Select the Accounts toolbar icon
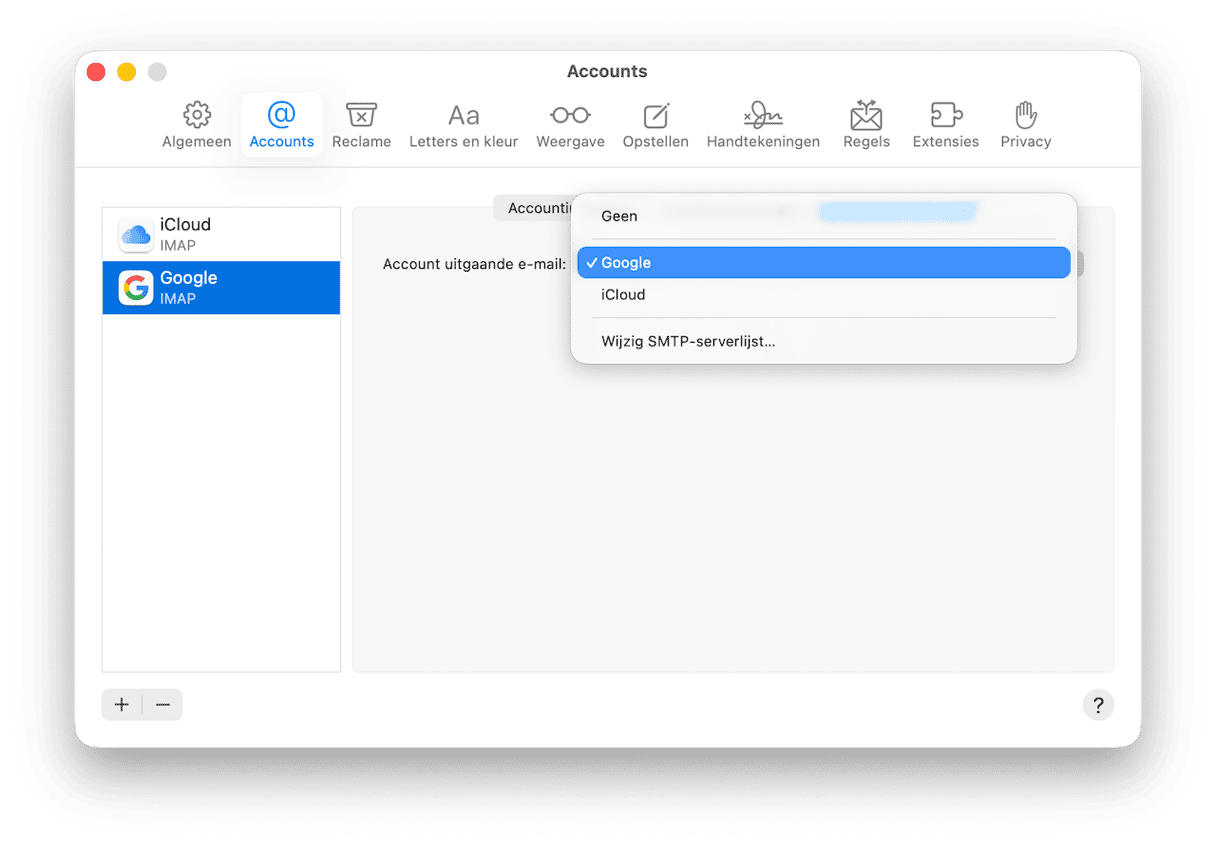This screenshot has width=1216, height=846. [281, 123]
